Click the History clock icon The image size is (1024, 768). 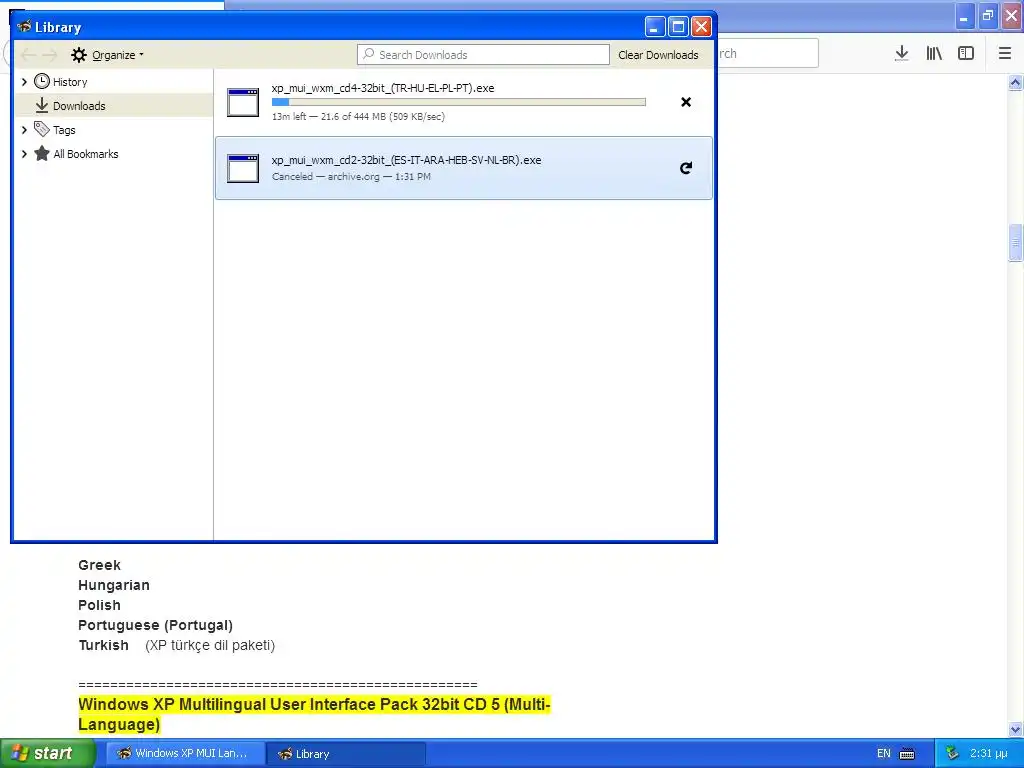[42, 81]
